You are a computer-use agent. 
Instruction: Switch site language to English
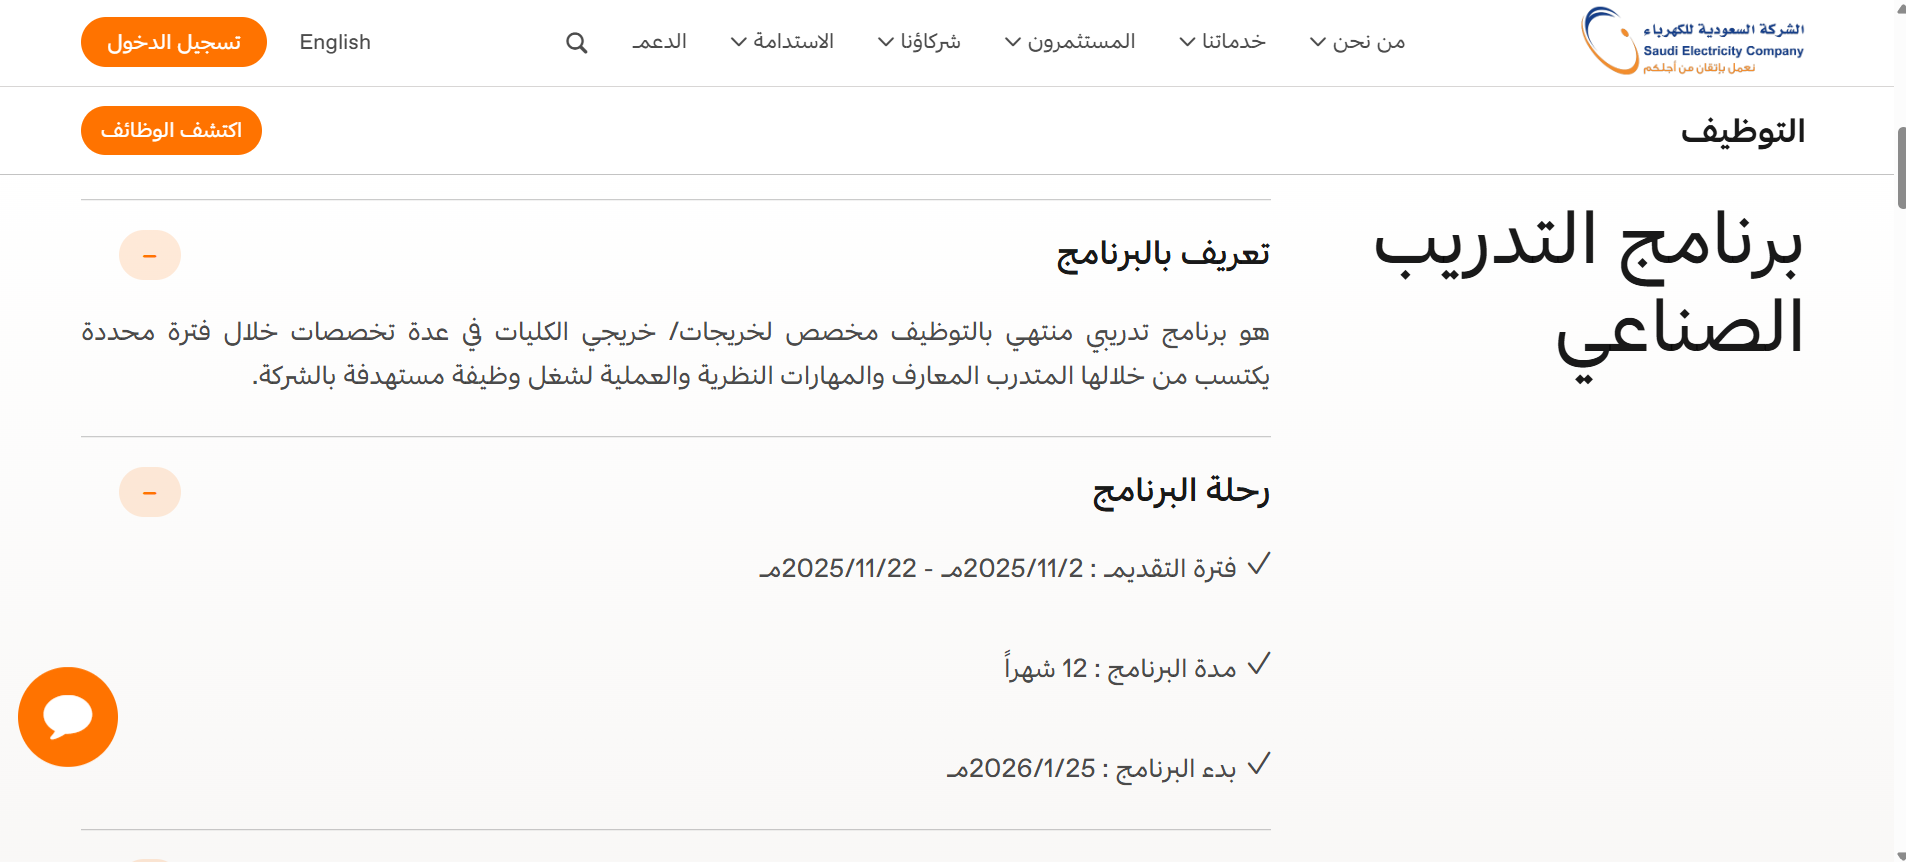point(335,42)
